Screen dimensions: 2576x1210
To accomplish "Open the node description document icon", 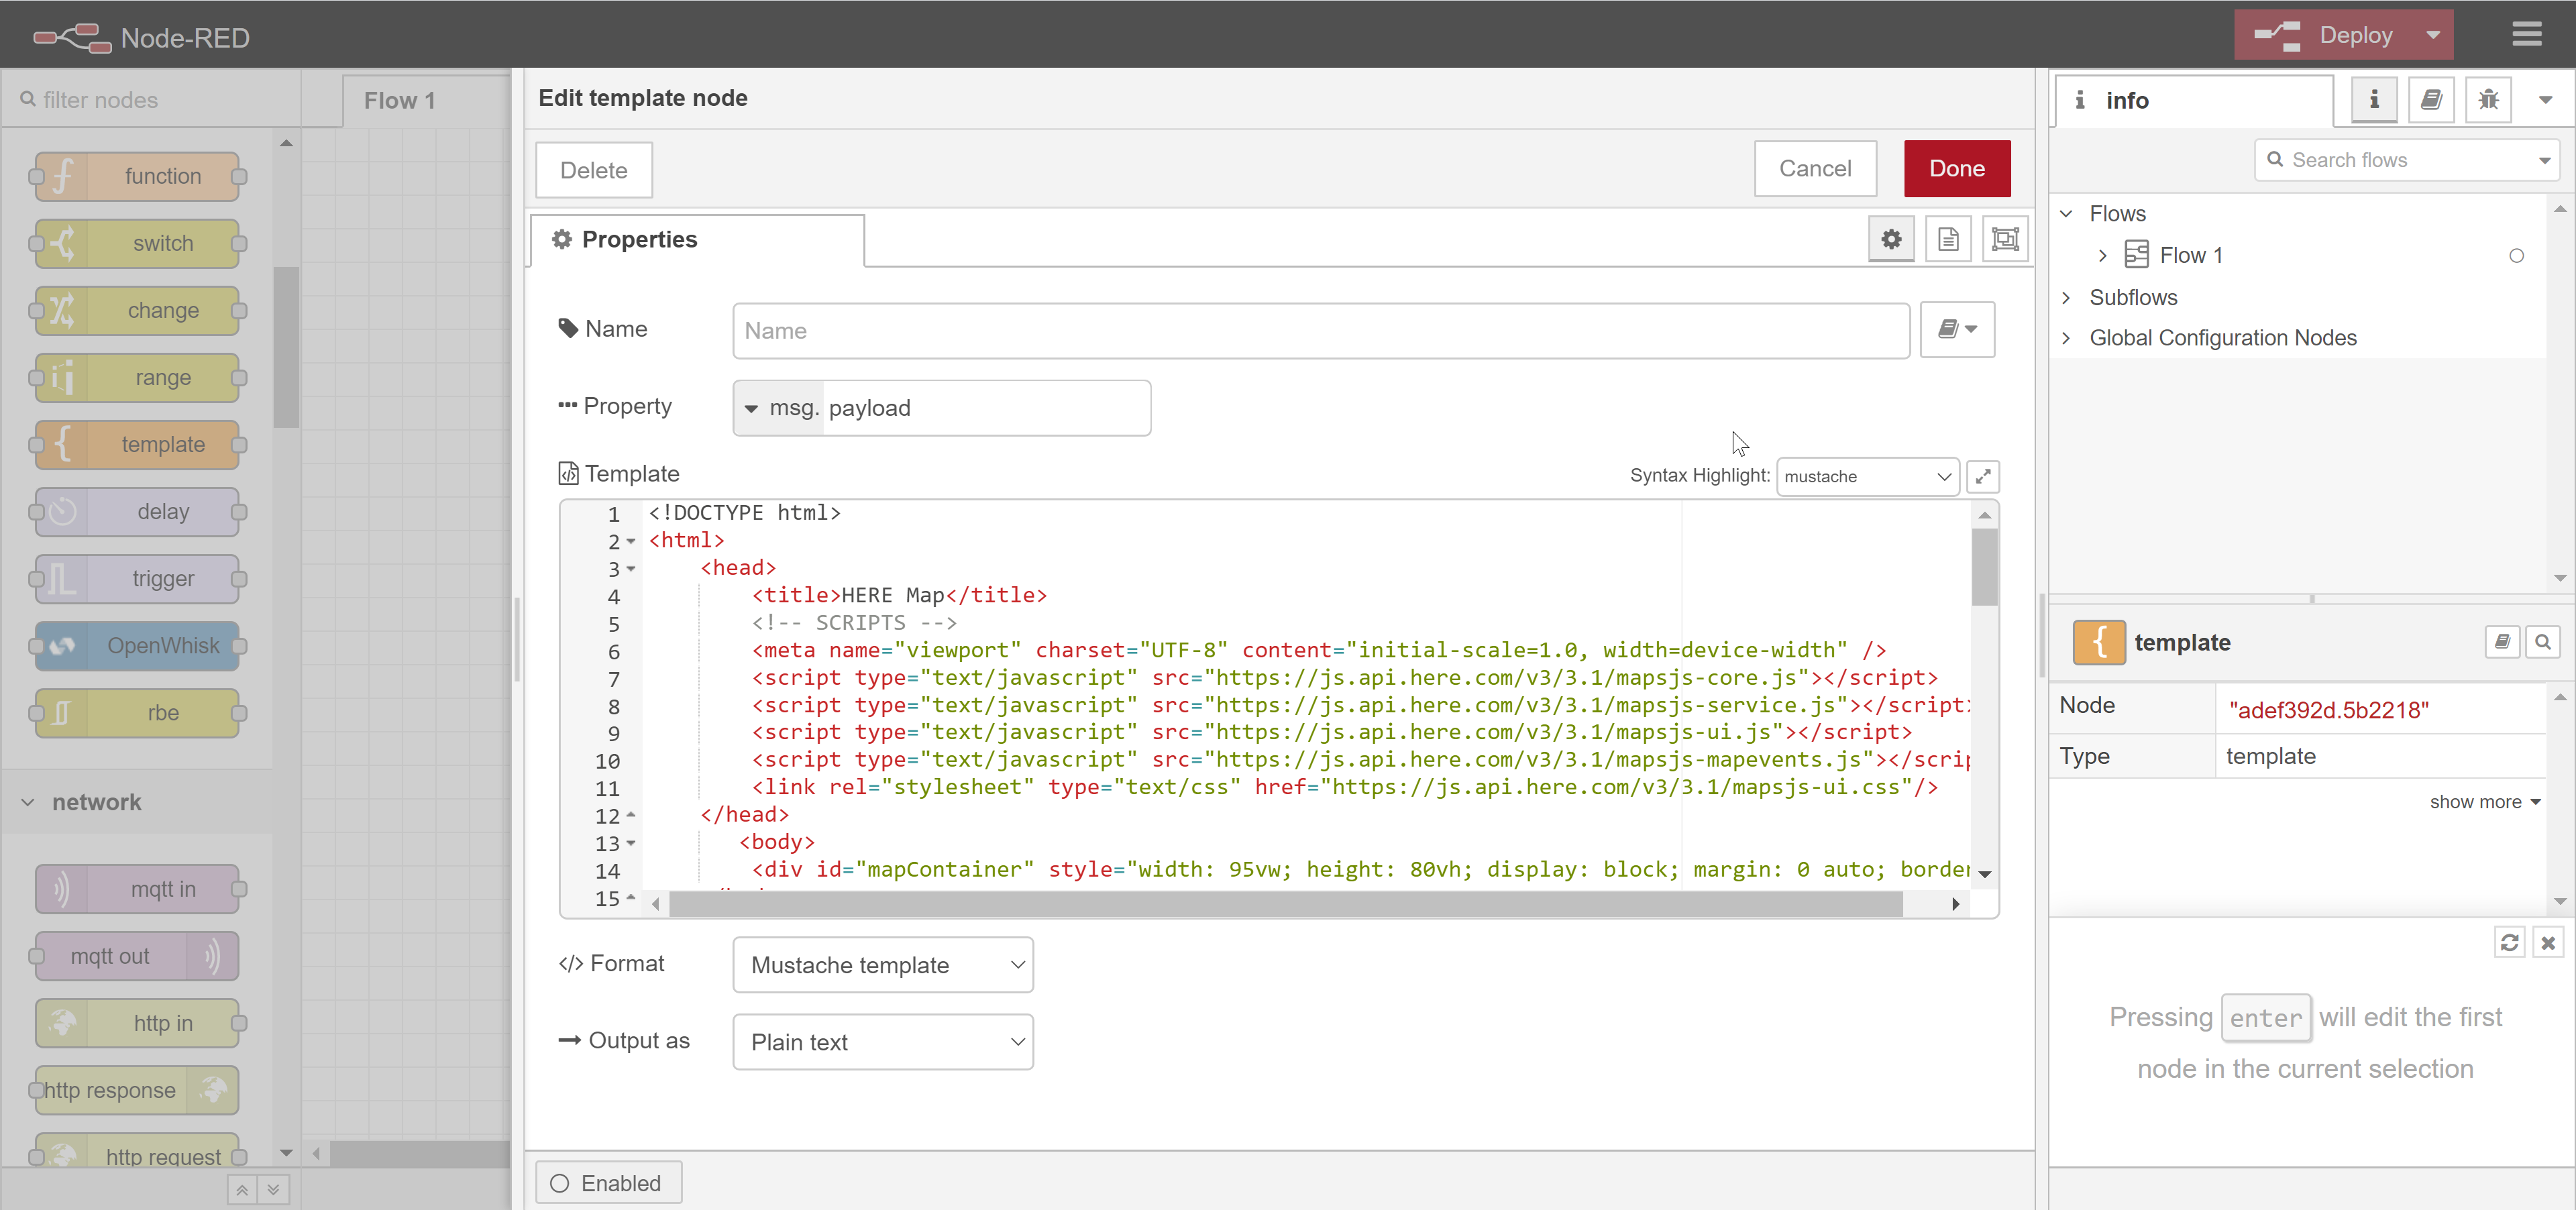I will click(1947, 239).
